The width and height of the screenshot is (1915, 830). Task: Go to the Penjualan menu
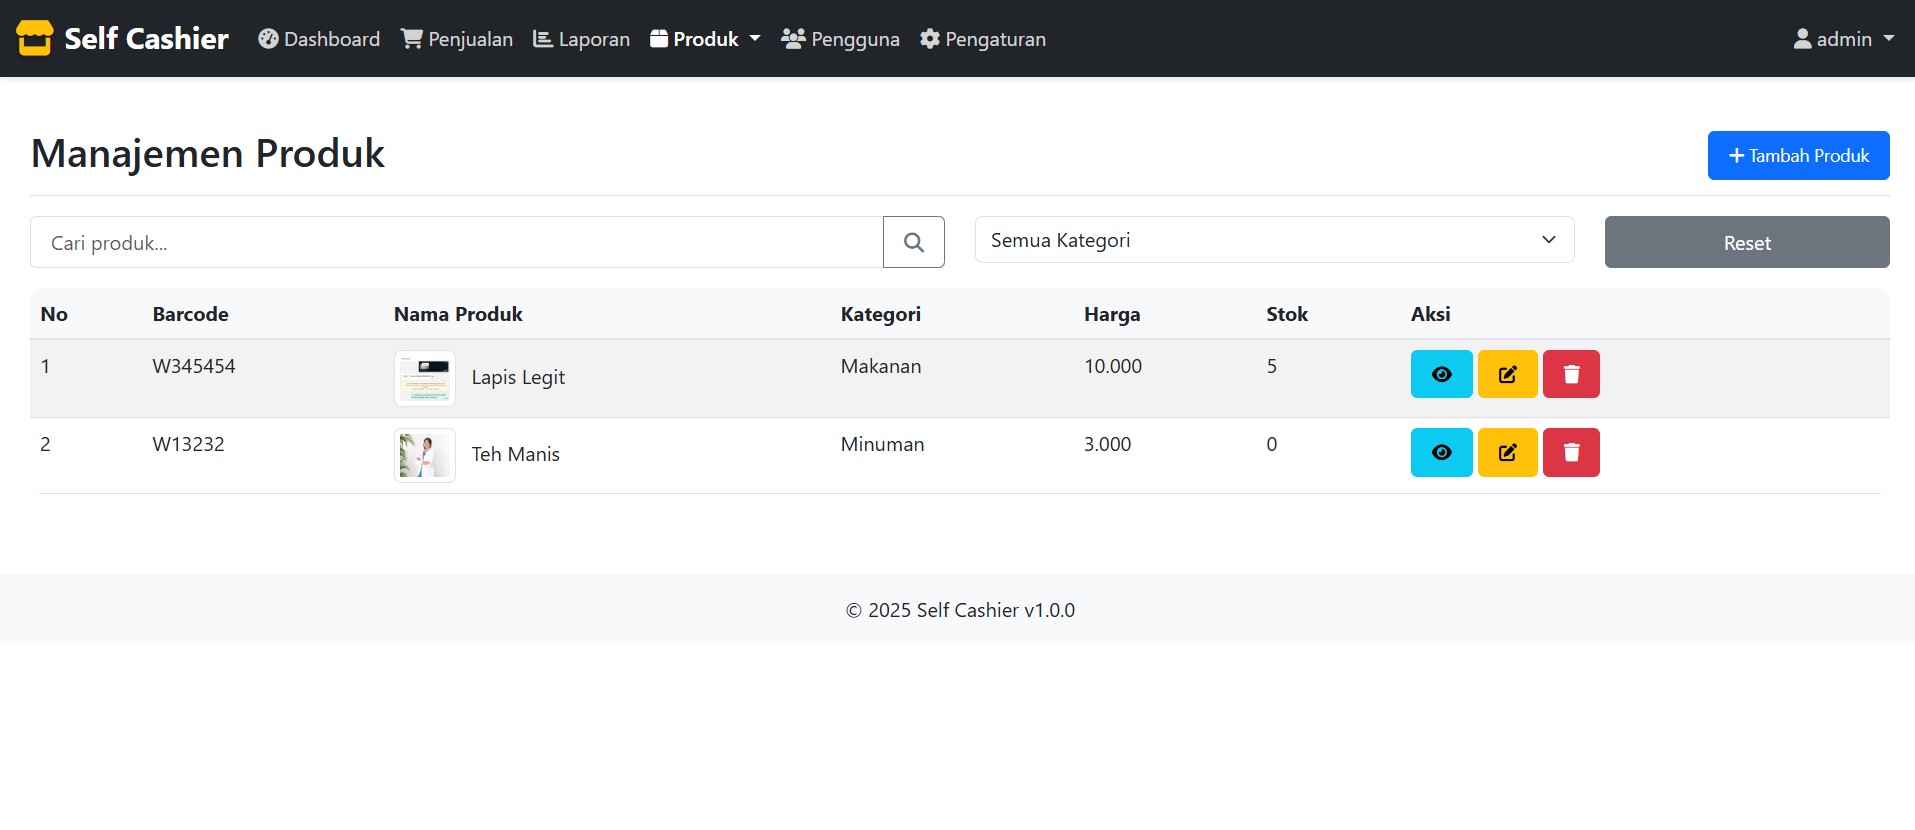[457, 39]
